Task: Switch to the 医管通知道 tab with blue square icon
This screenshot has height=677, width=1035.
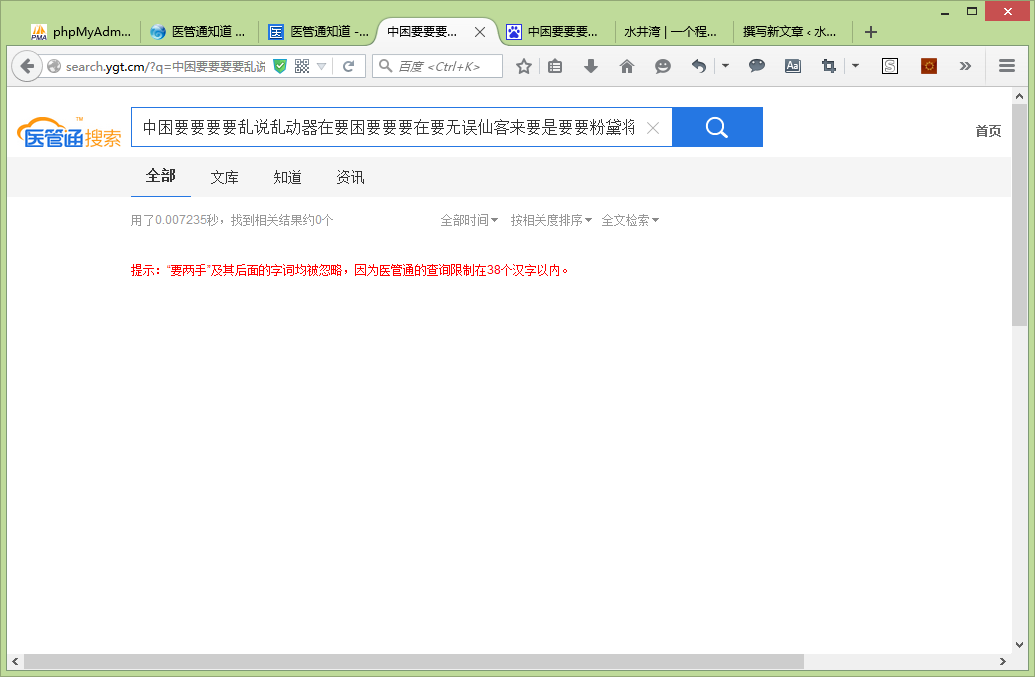Action: (x=319, y=32)
